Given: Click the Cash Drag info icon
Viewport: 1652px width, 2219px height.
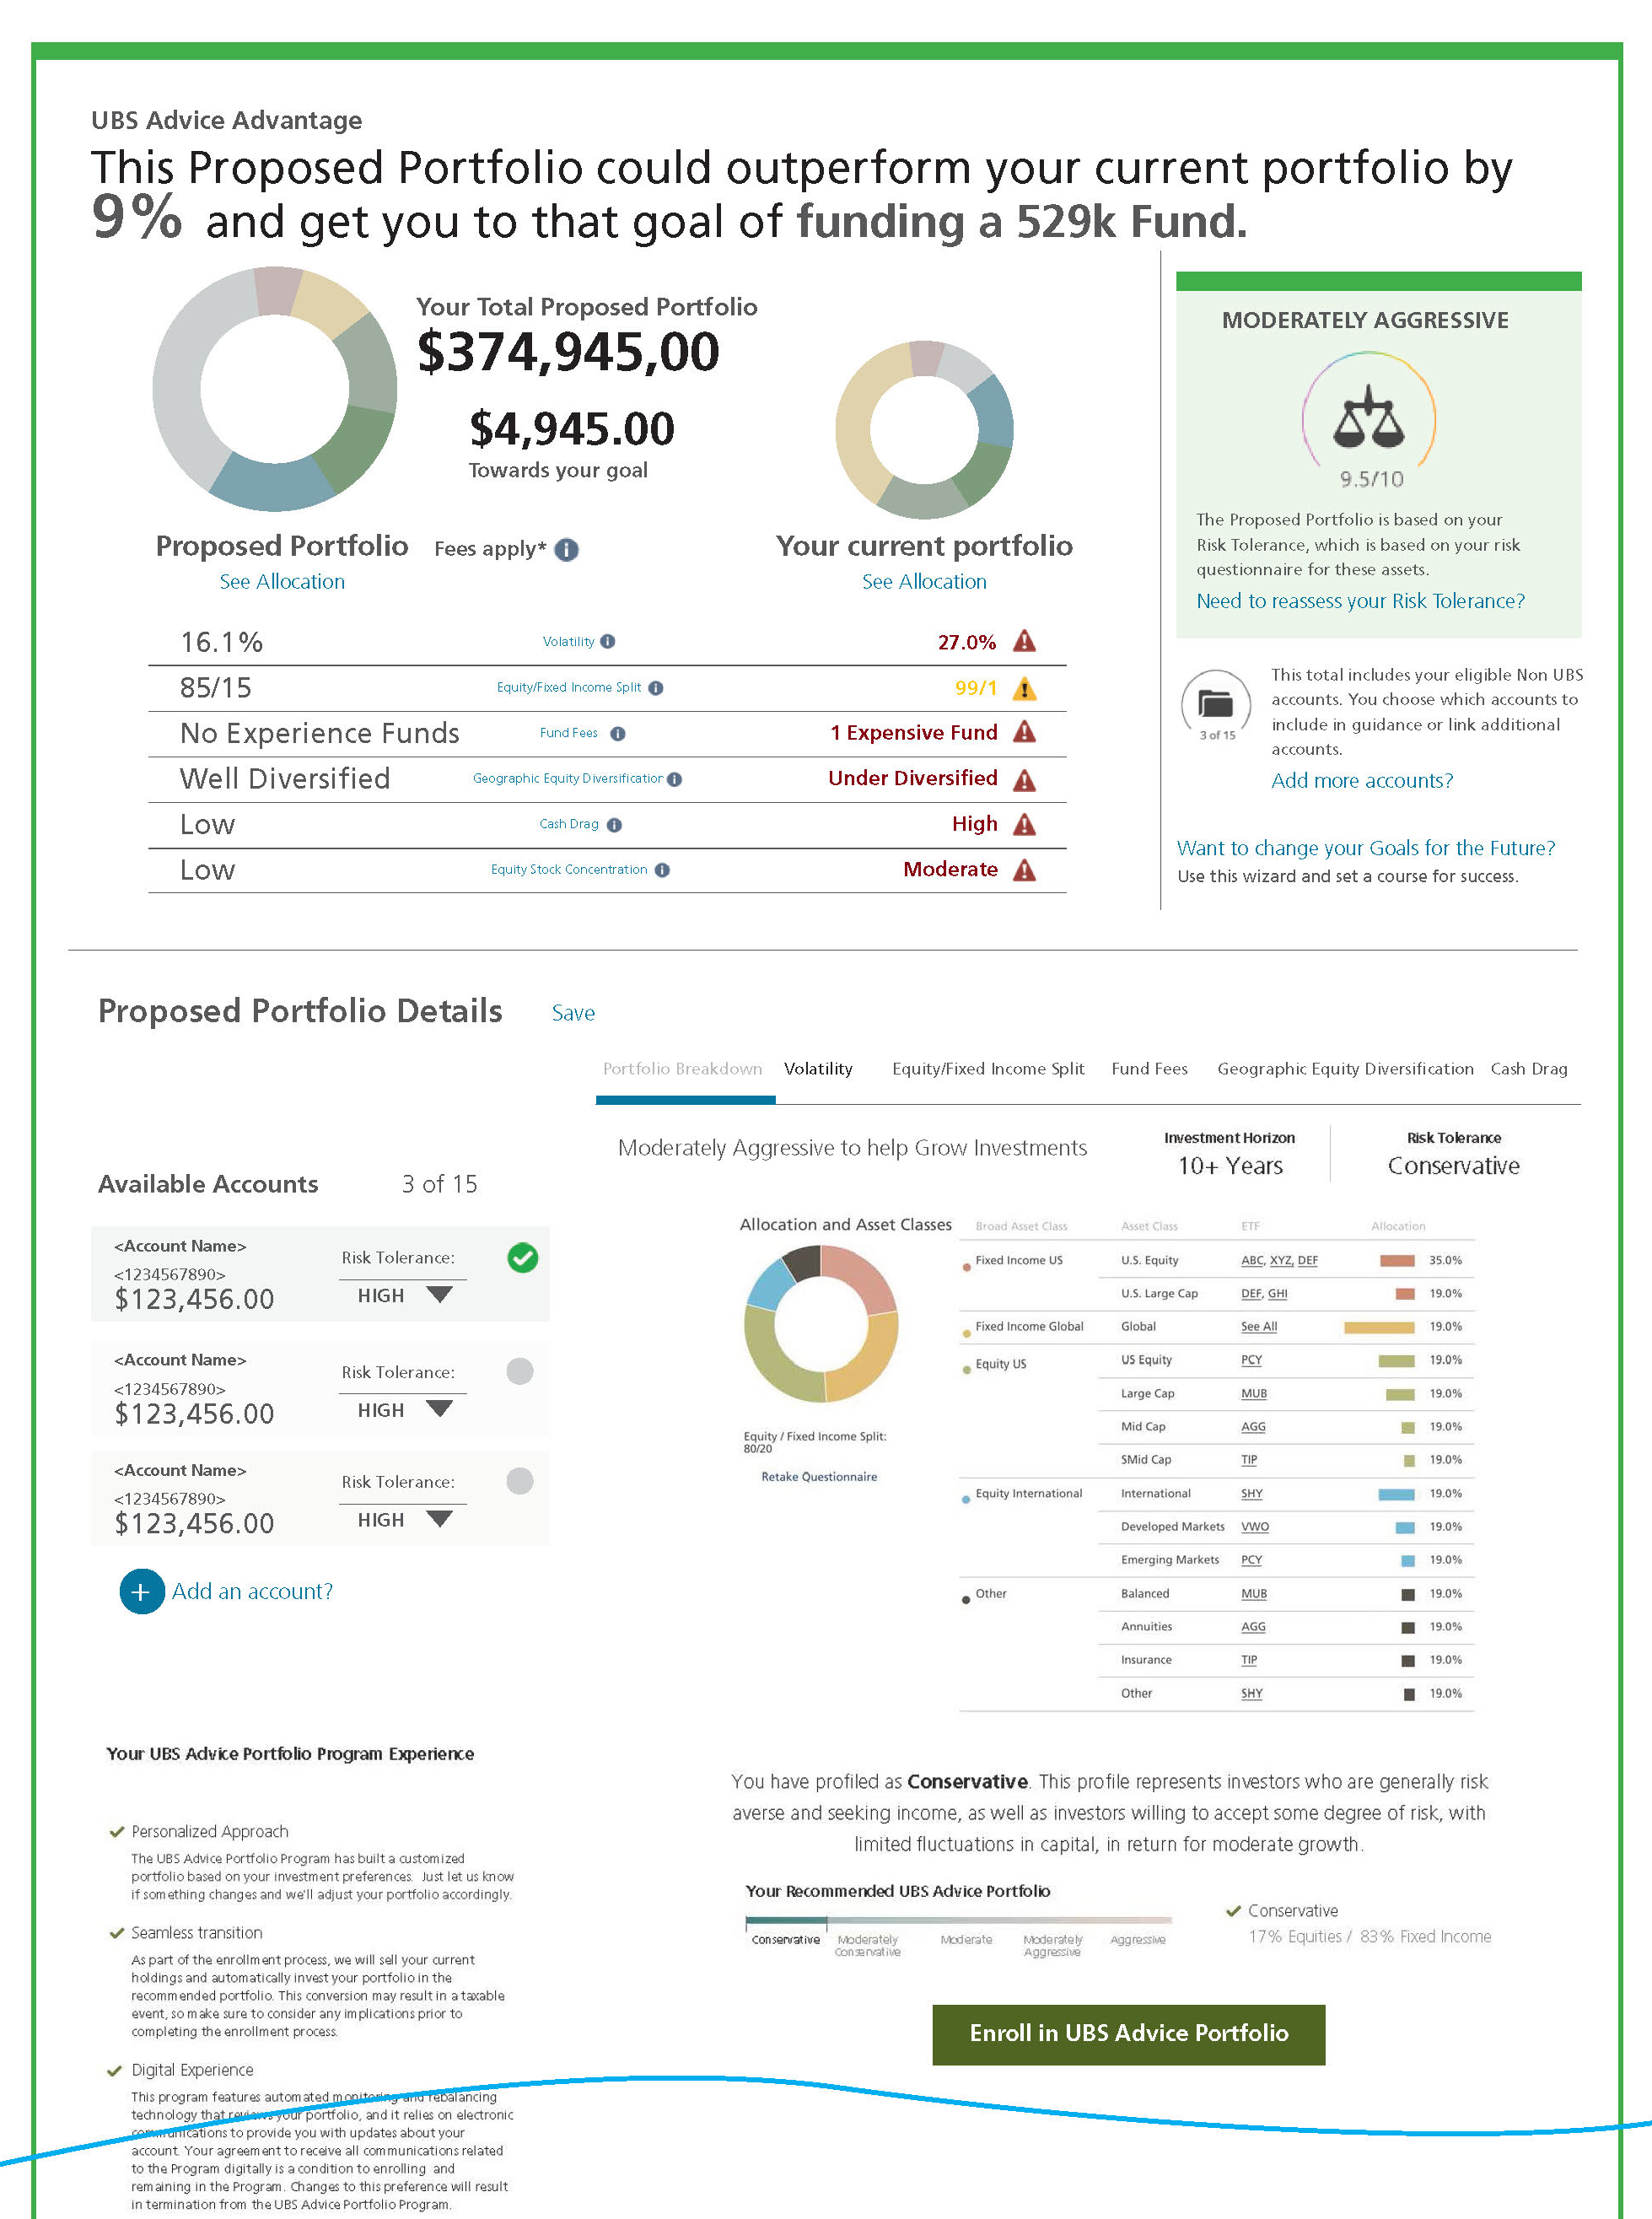Looking at the screenshot, I should tap(614, 825).
